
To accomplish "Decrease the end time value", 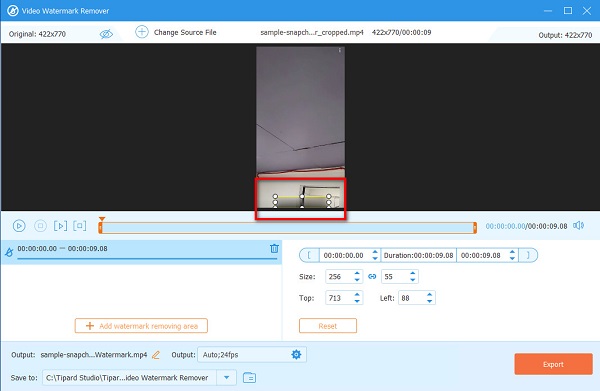I will (512, 259).
